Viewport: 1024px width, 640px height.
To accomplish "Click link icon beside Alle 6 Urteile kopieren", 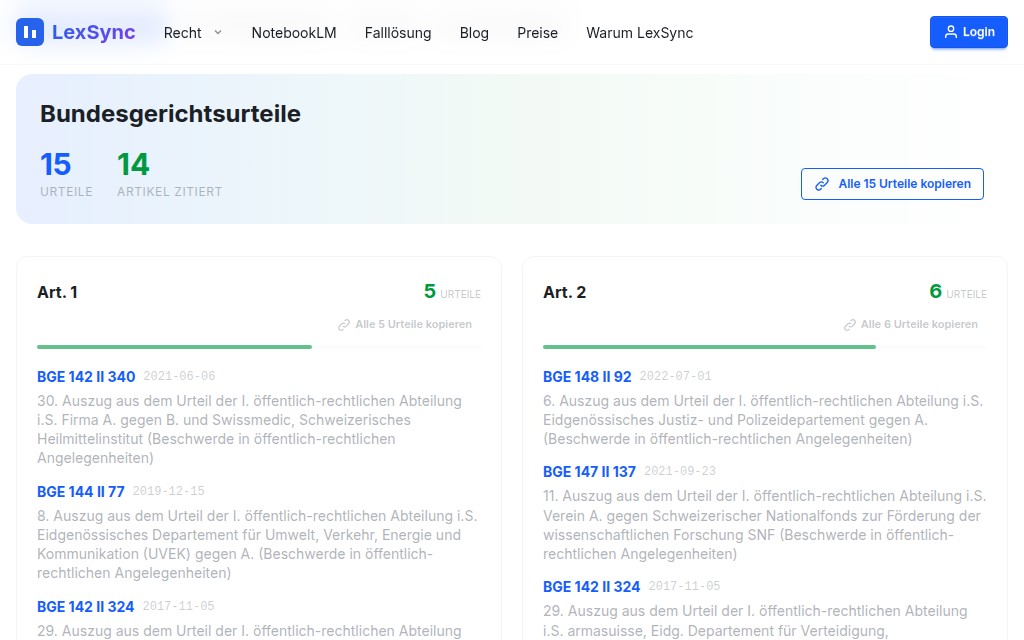I will point(850,325).
